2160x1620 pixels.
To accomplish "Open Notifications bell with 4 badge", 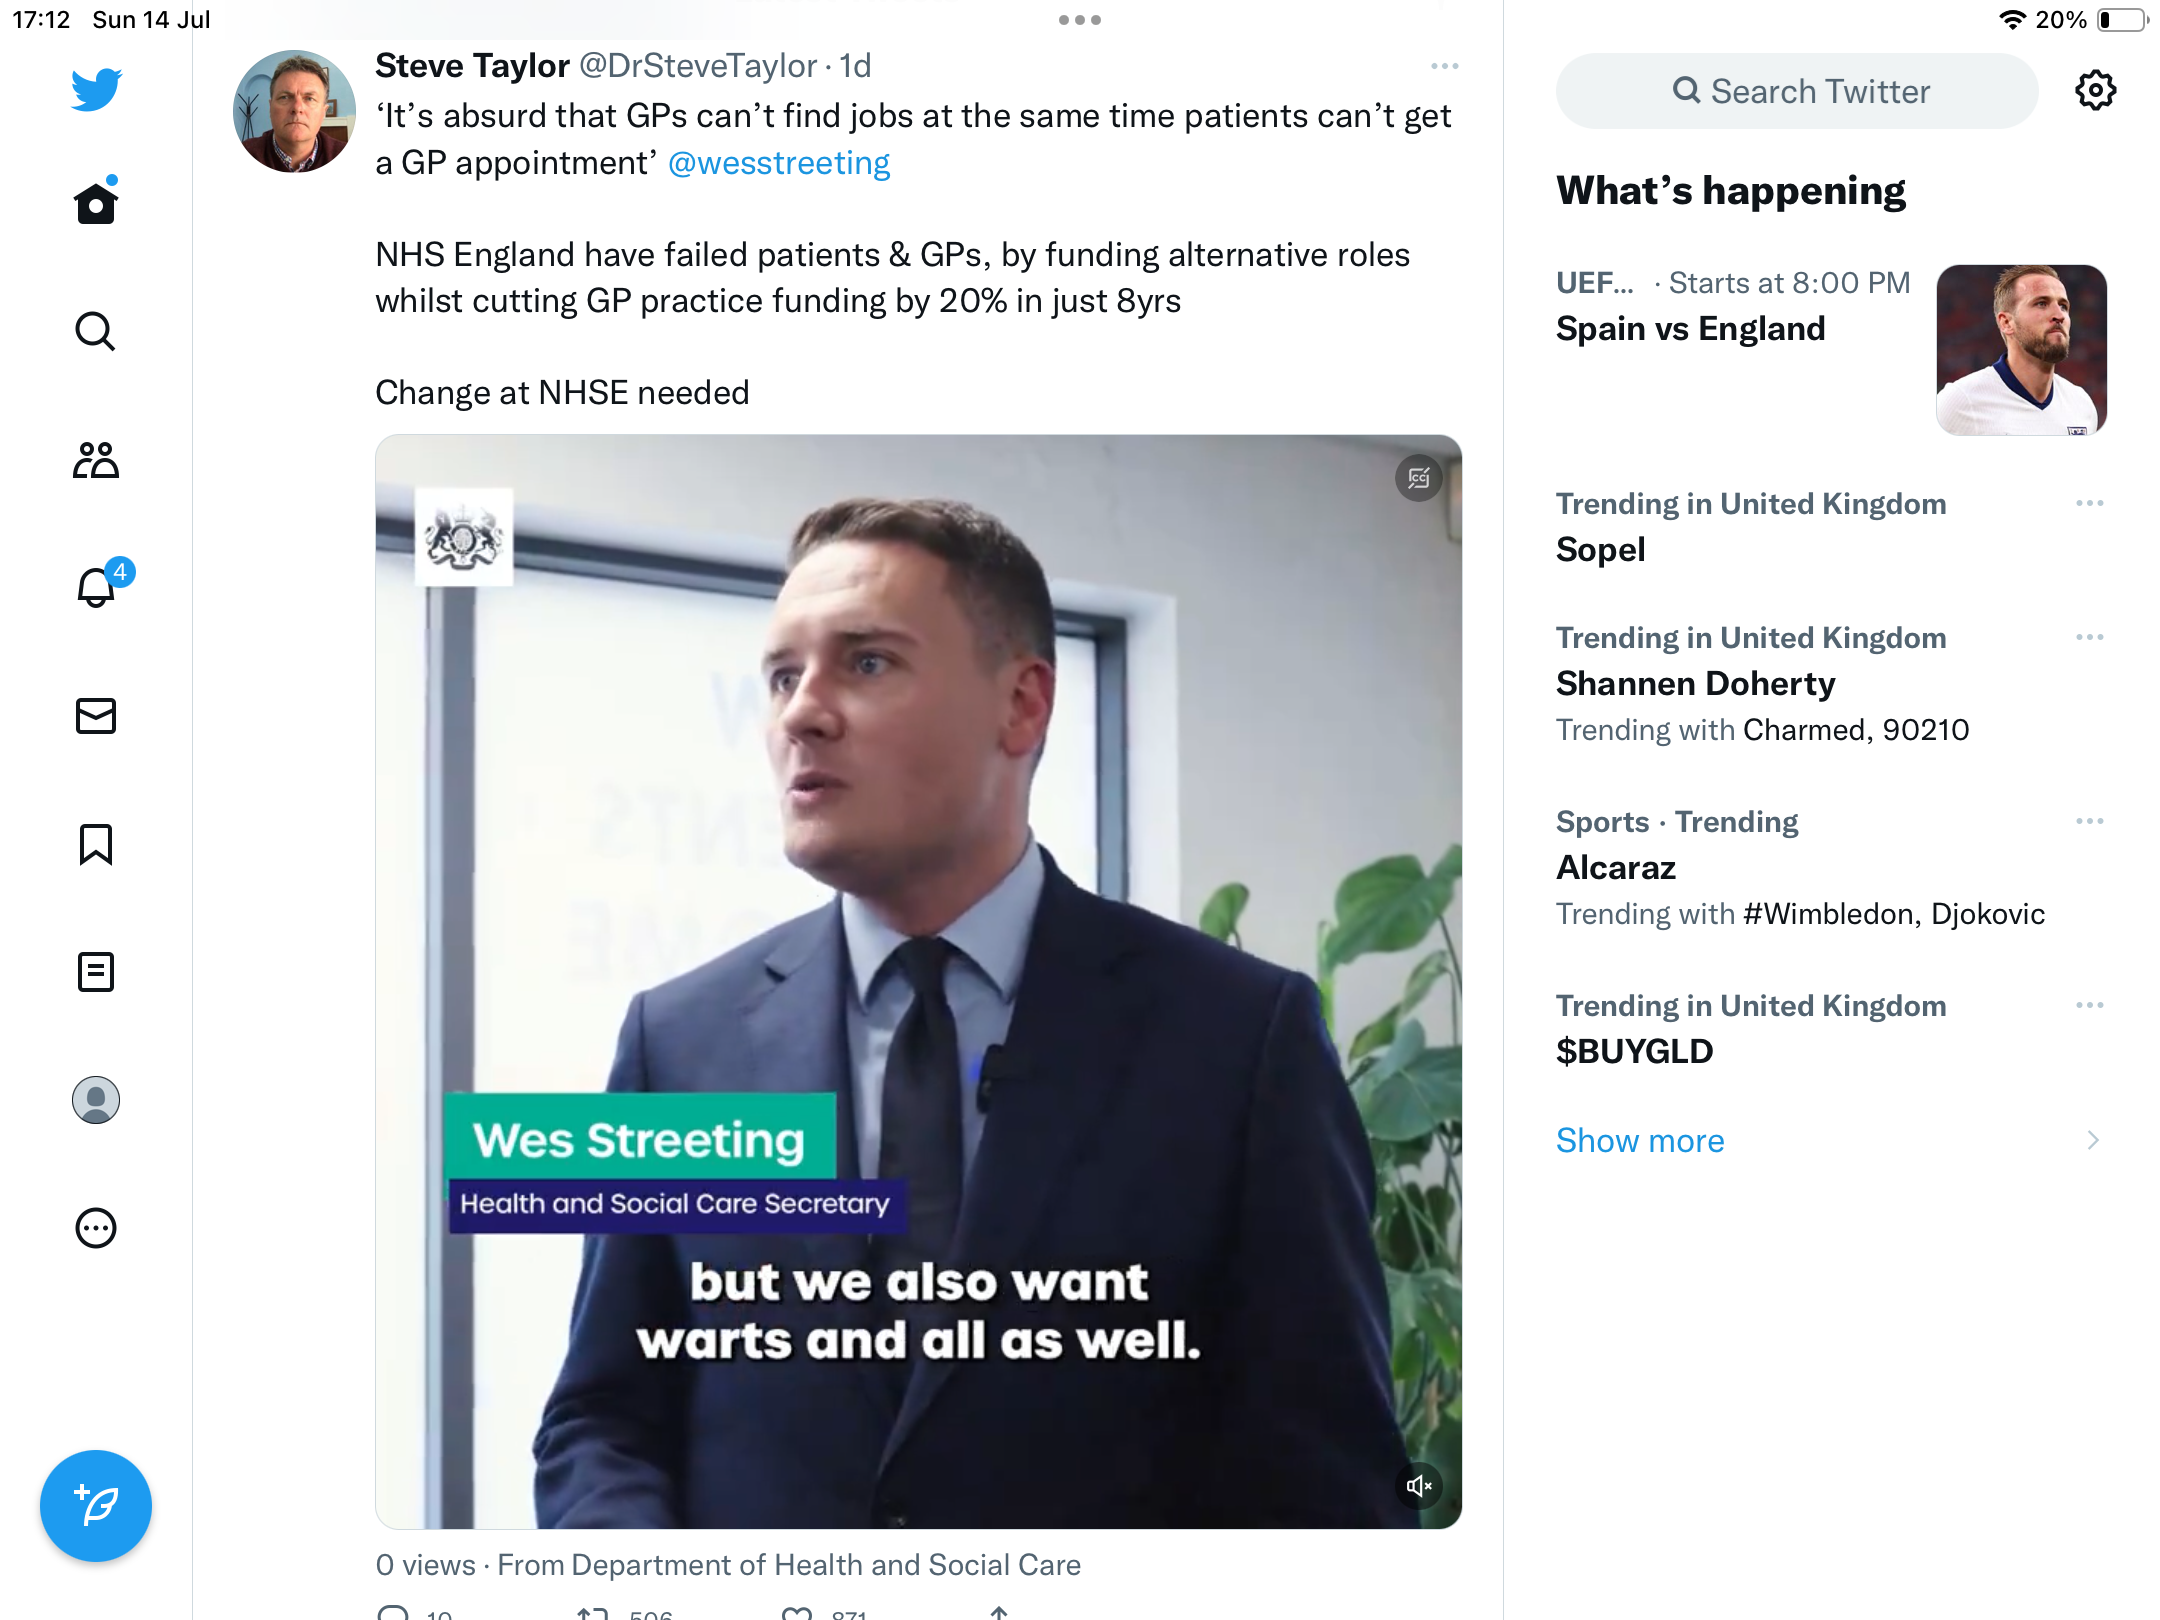I will coord(97,587).
